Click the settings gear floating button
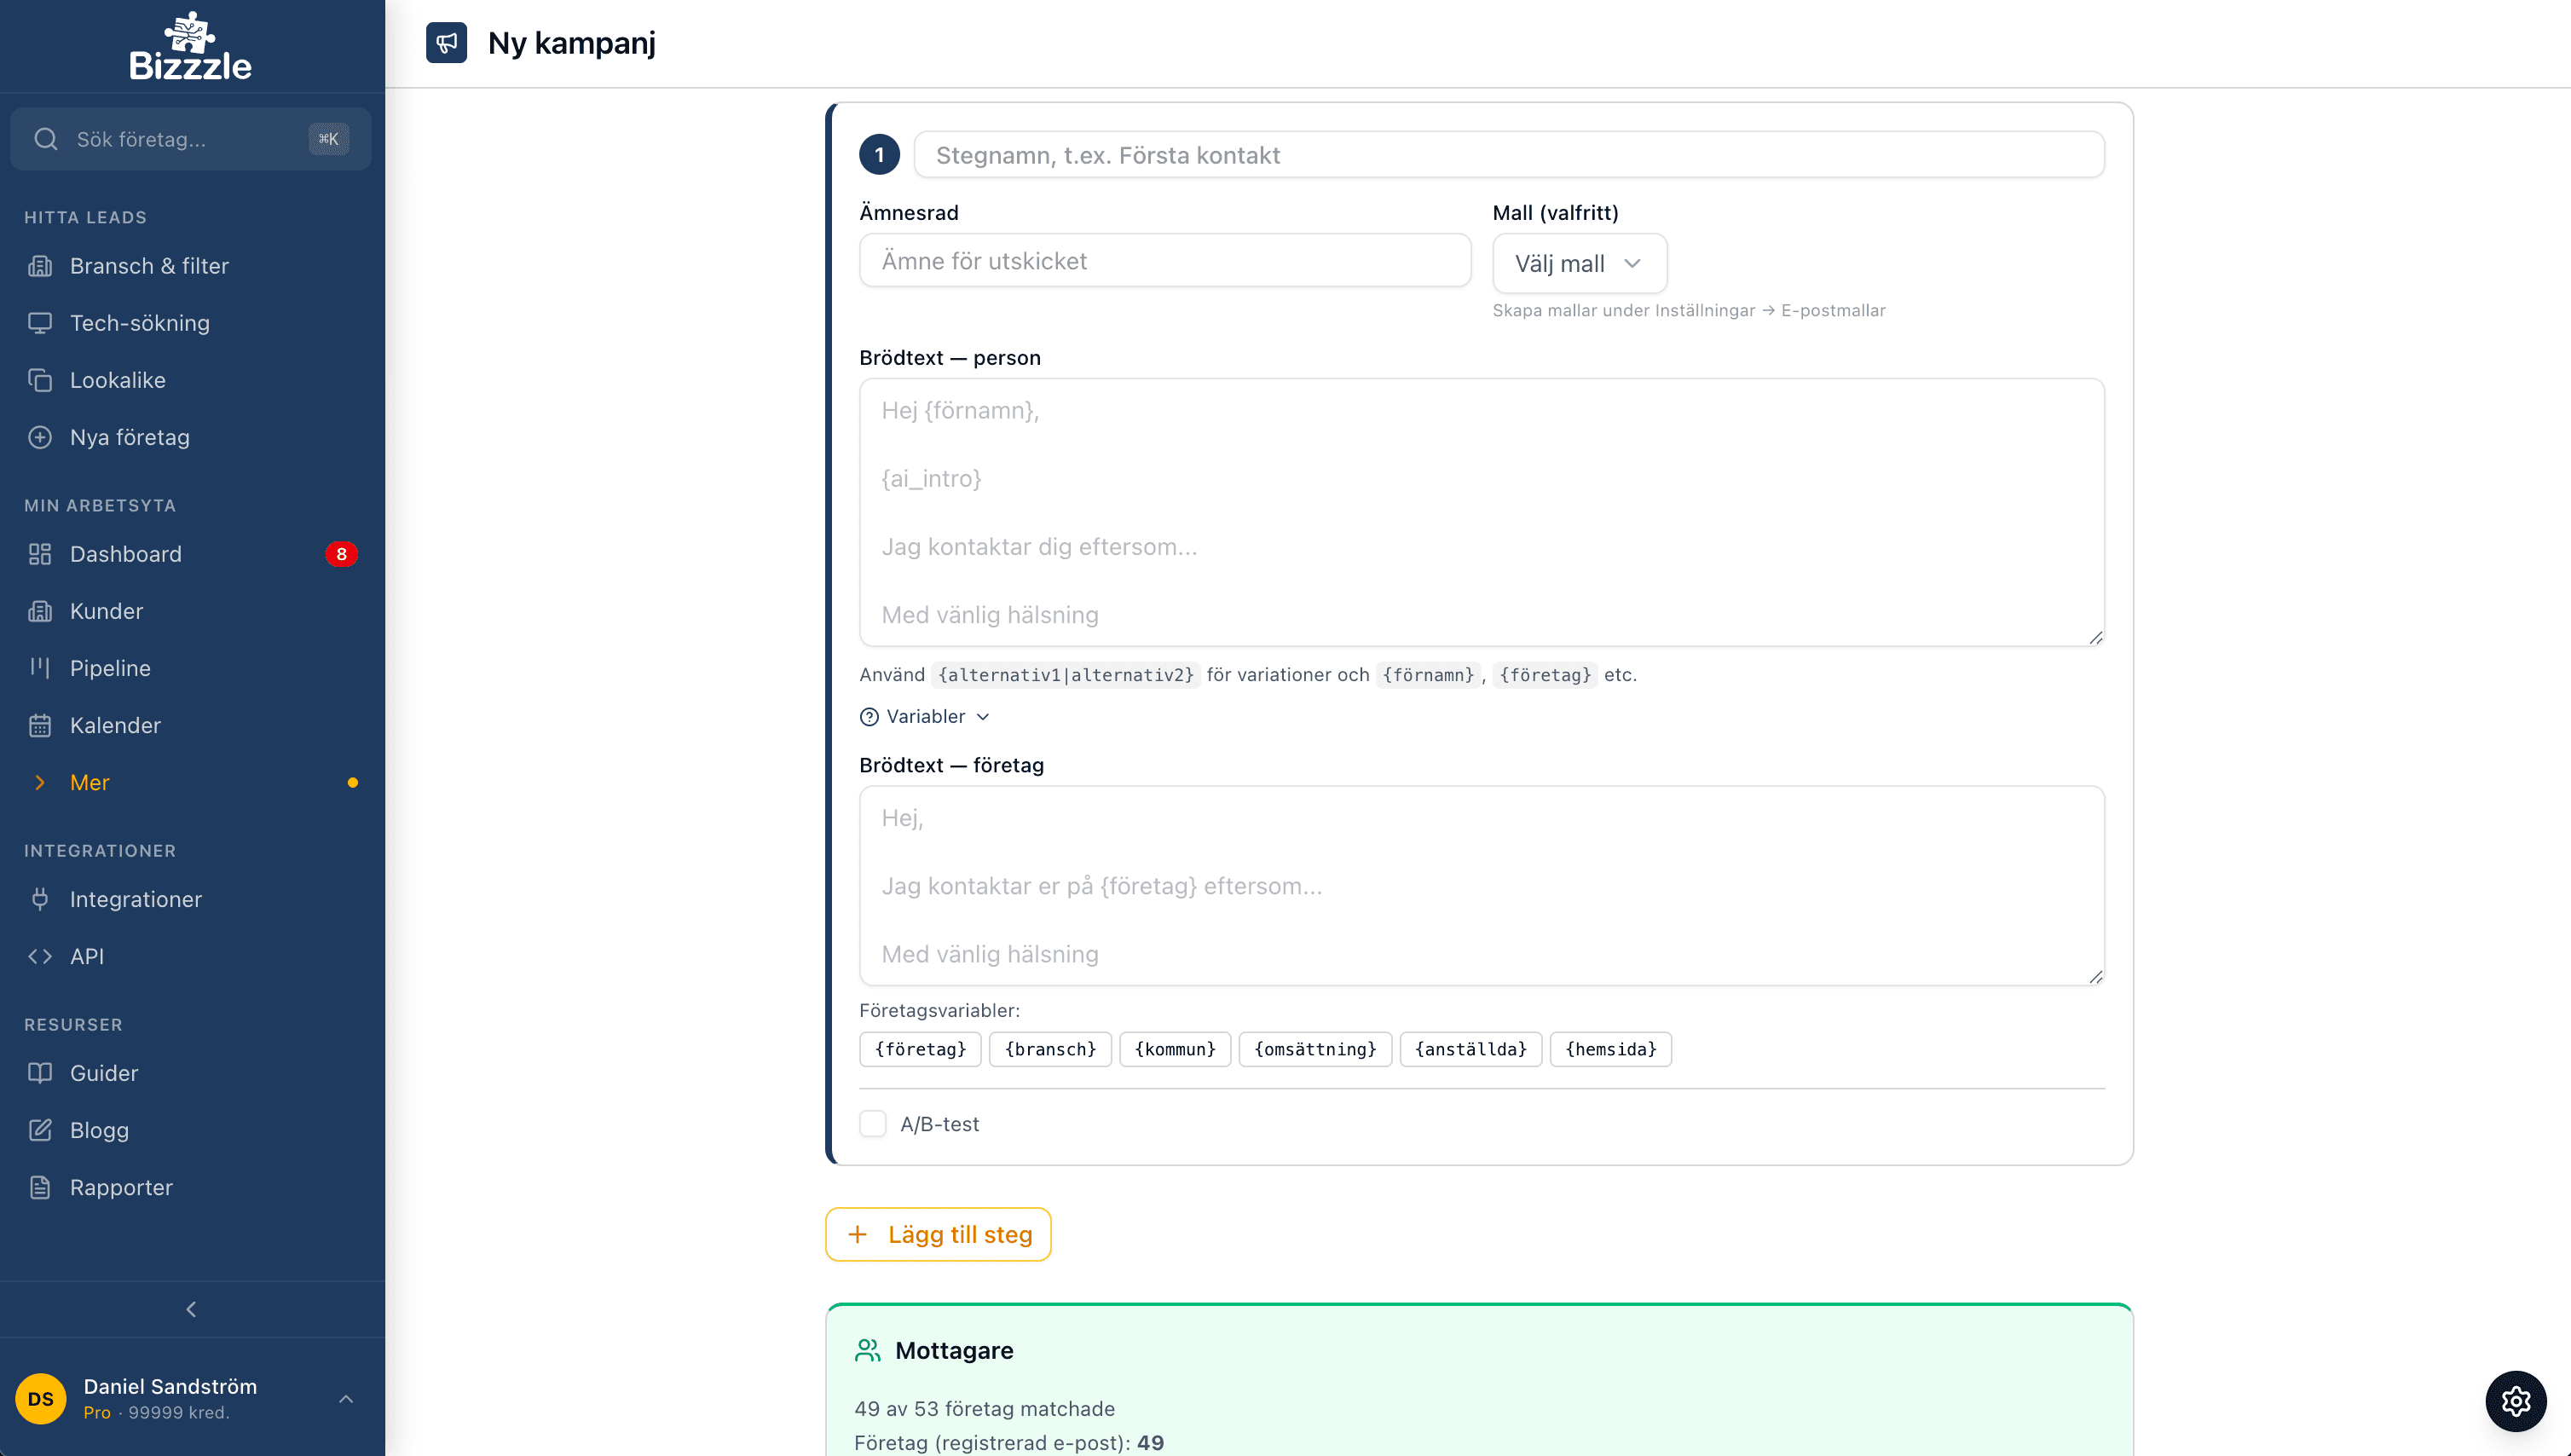The width and height of the screenshot is (2571, 1456). point(2515,1401)
